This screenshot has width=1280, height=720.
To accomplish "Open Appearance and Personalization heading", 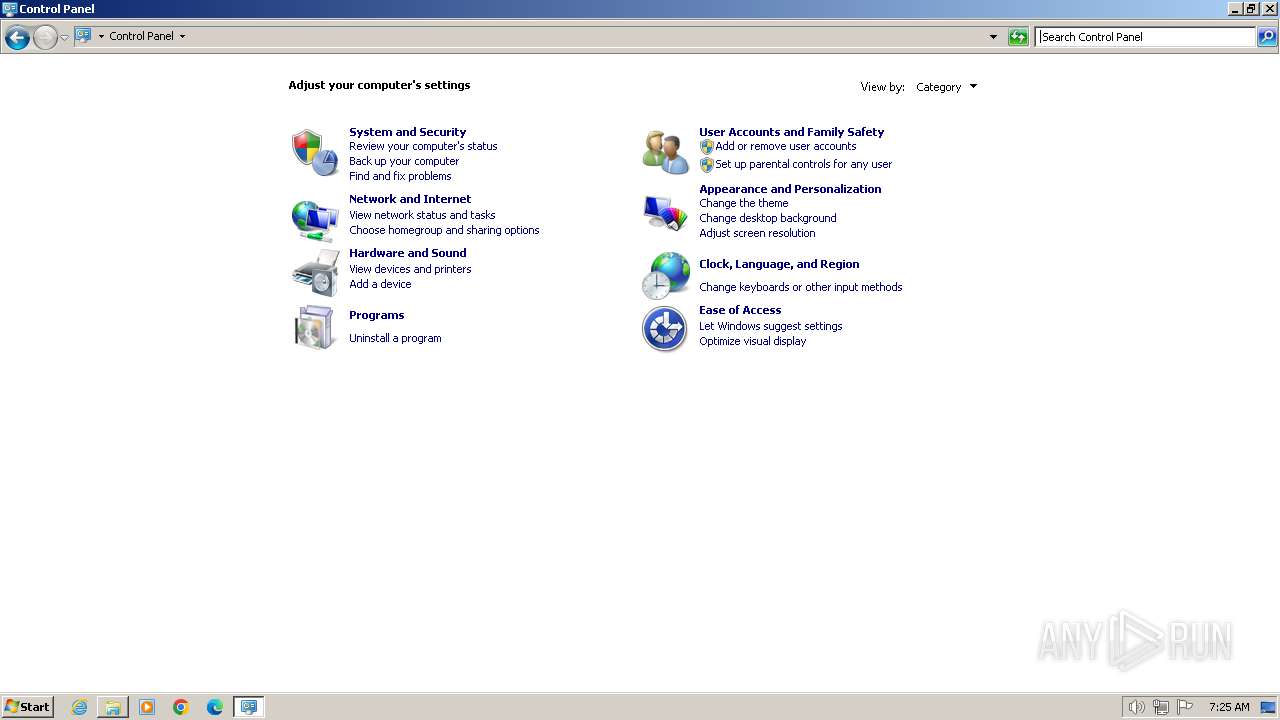I will coord(790,189).
